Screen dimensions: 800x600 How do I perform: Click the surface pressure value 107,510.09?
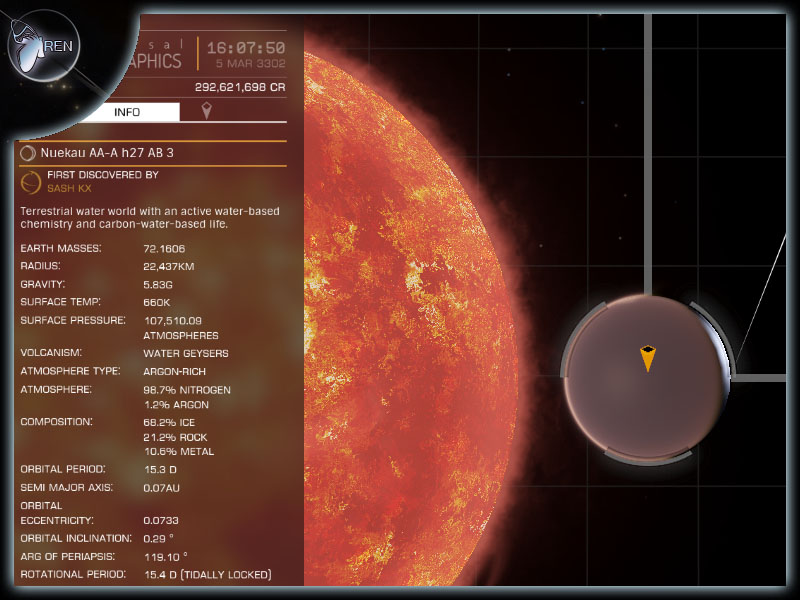173,321
